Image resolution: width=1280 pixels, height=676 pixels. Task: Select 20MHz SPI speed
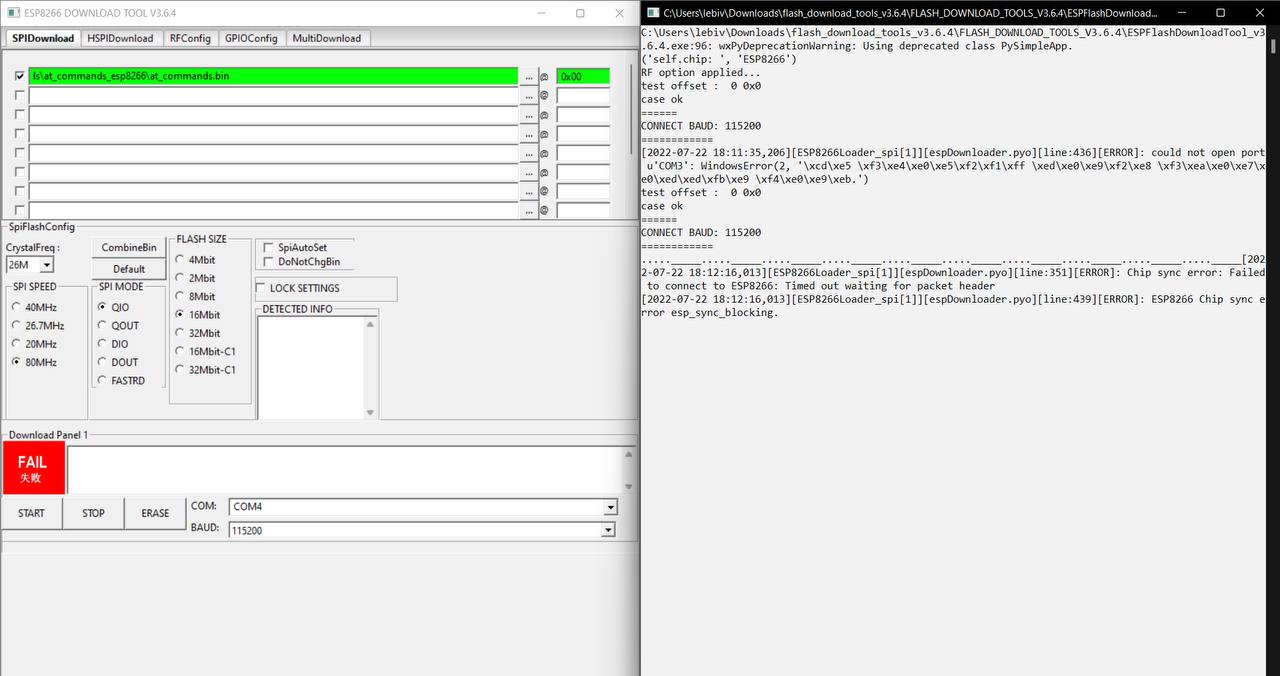pos(34,344)
